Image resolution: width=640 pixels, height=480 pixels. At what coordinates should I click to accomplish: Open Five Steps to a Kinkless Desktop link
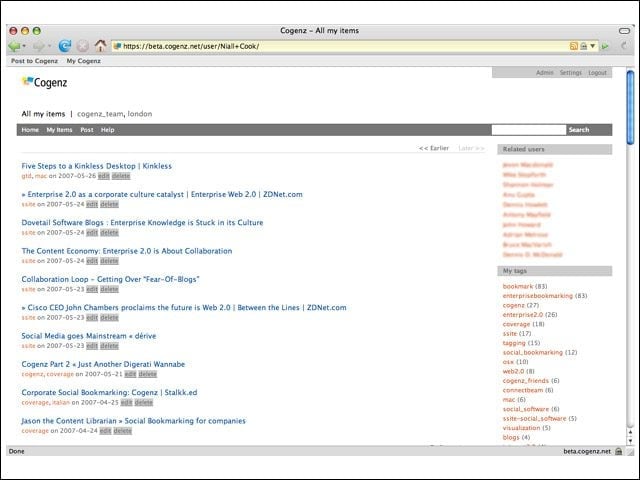(96, 166)
